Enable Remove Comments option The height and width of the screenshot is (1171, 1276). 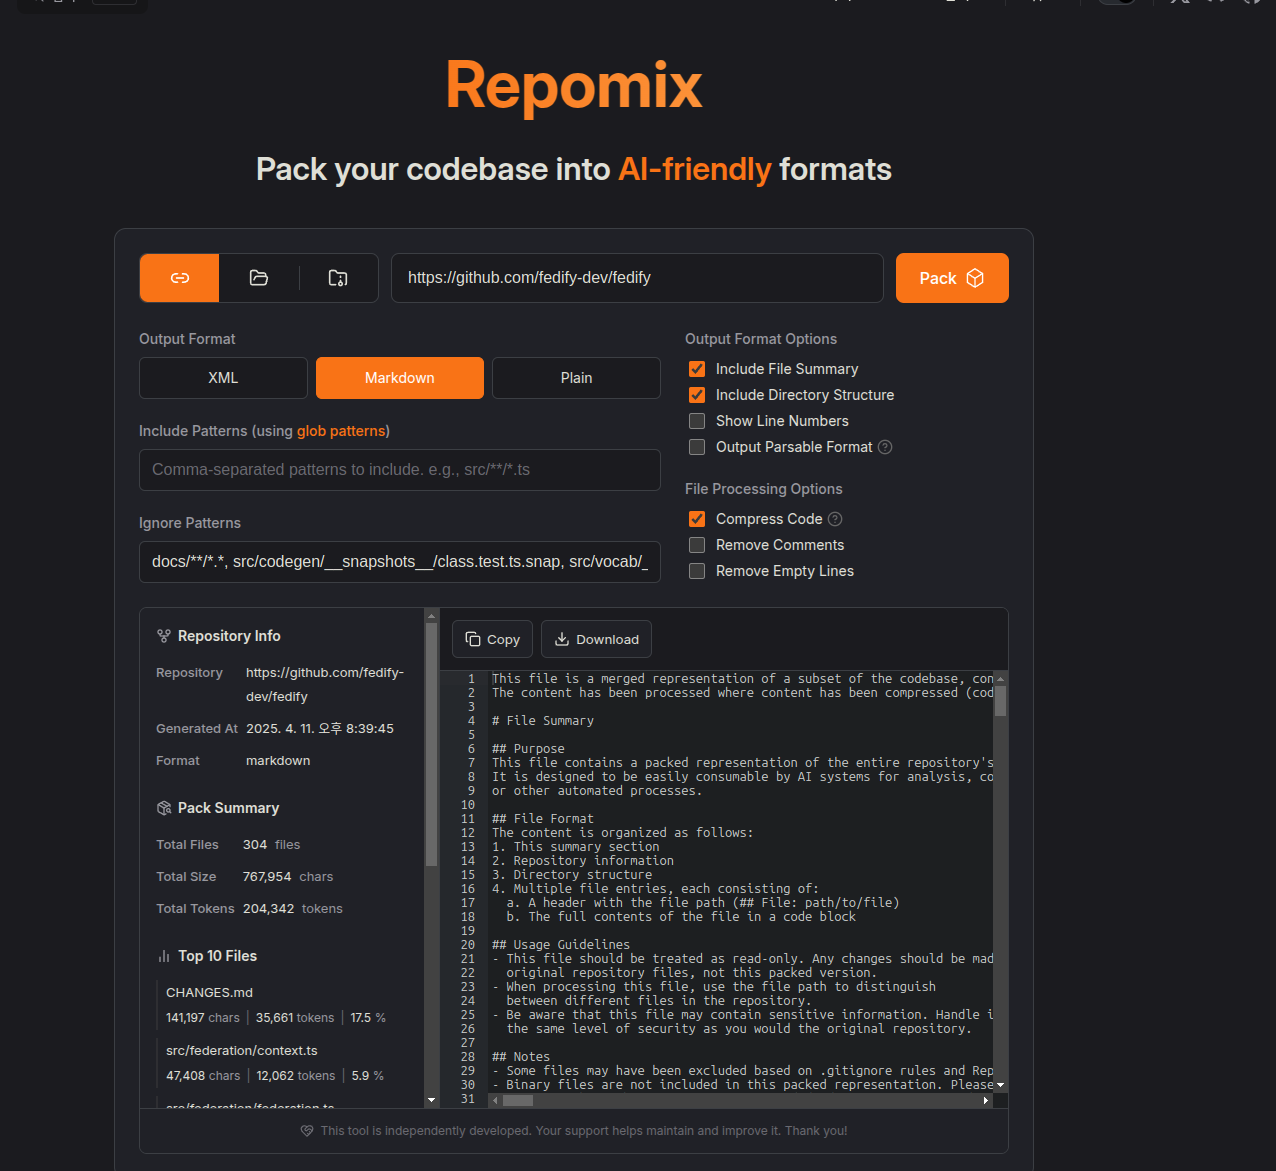pos(697,545)
